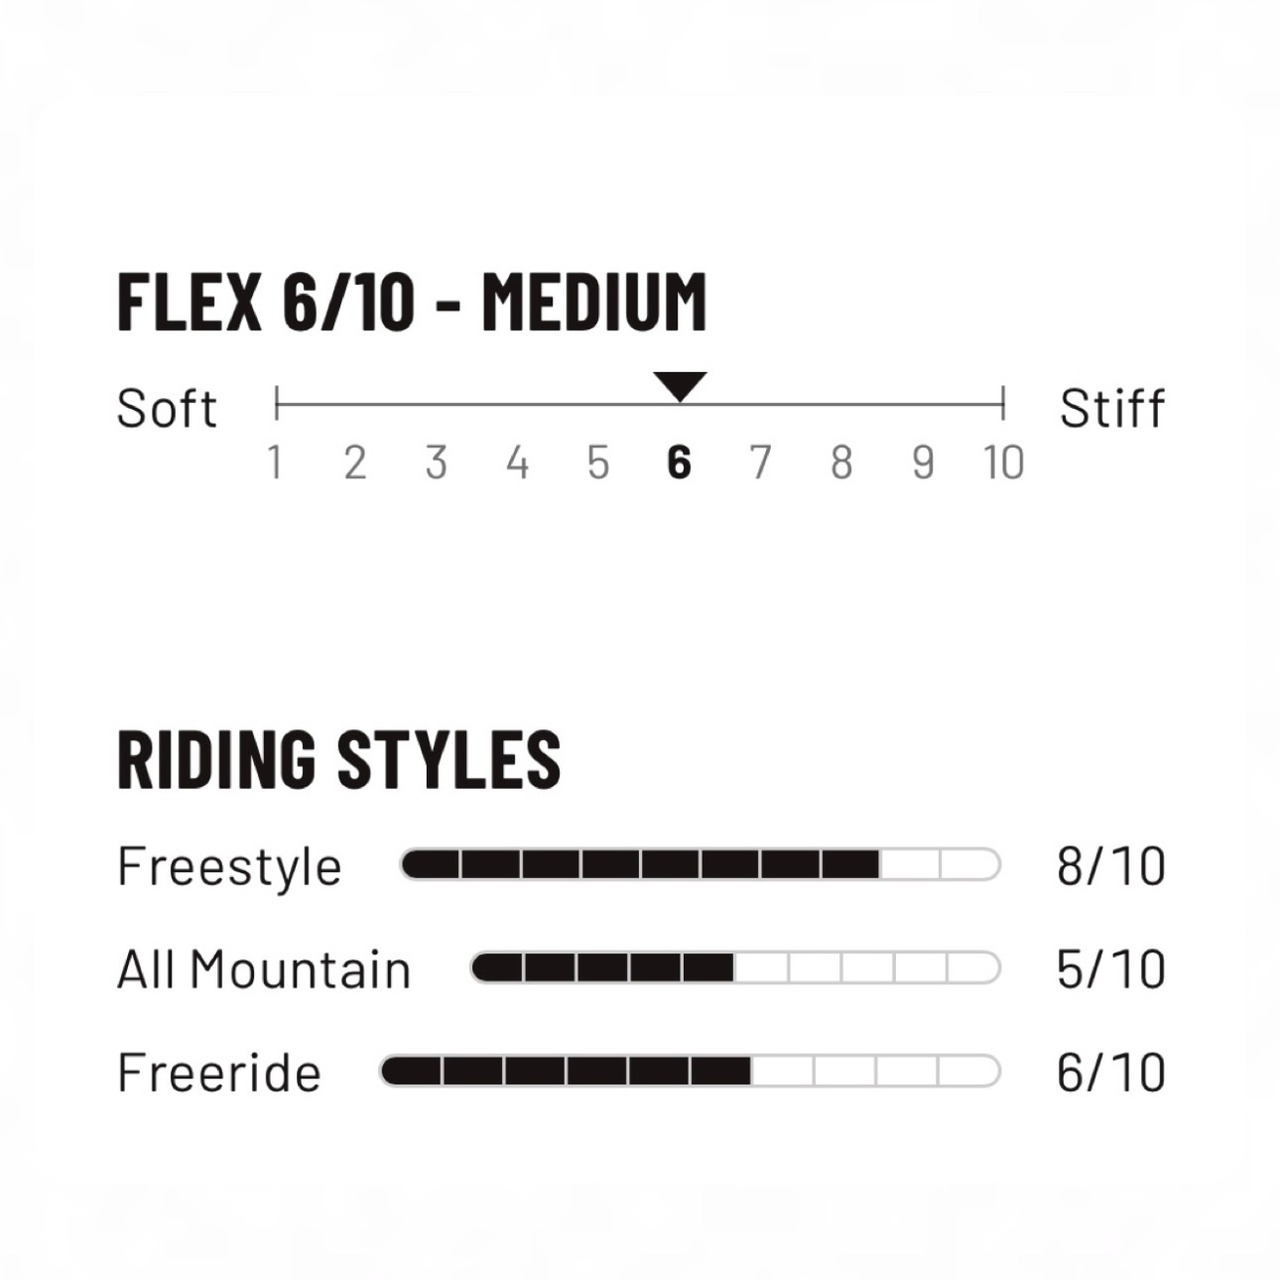Select number 3 on flex scale
This screenshot has width=1280, height=1280.
436,463
